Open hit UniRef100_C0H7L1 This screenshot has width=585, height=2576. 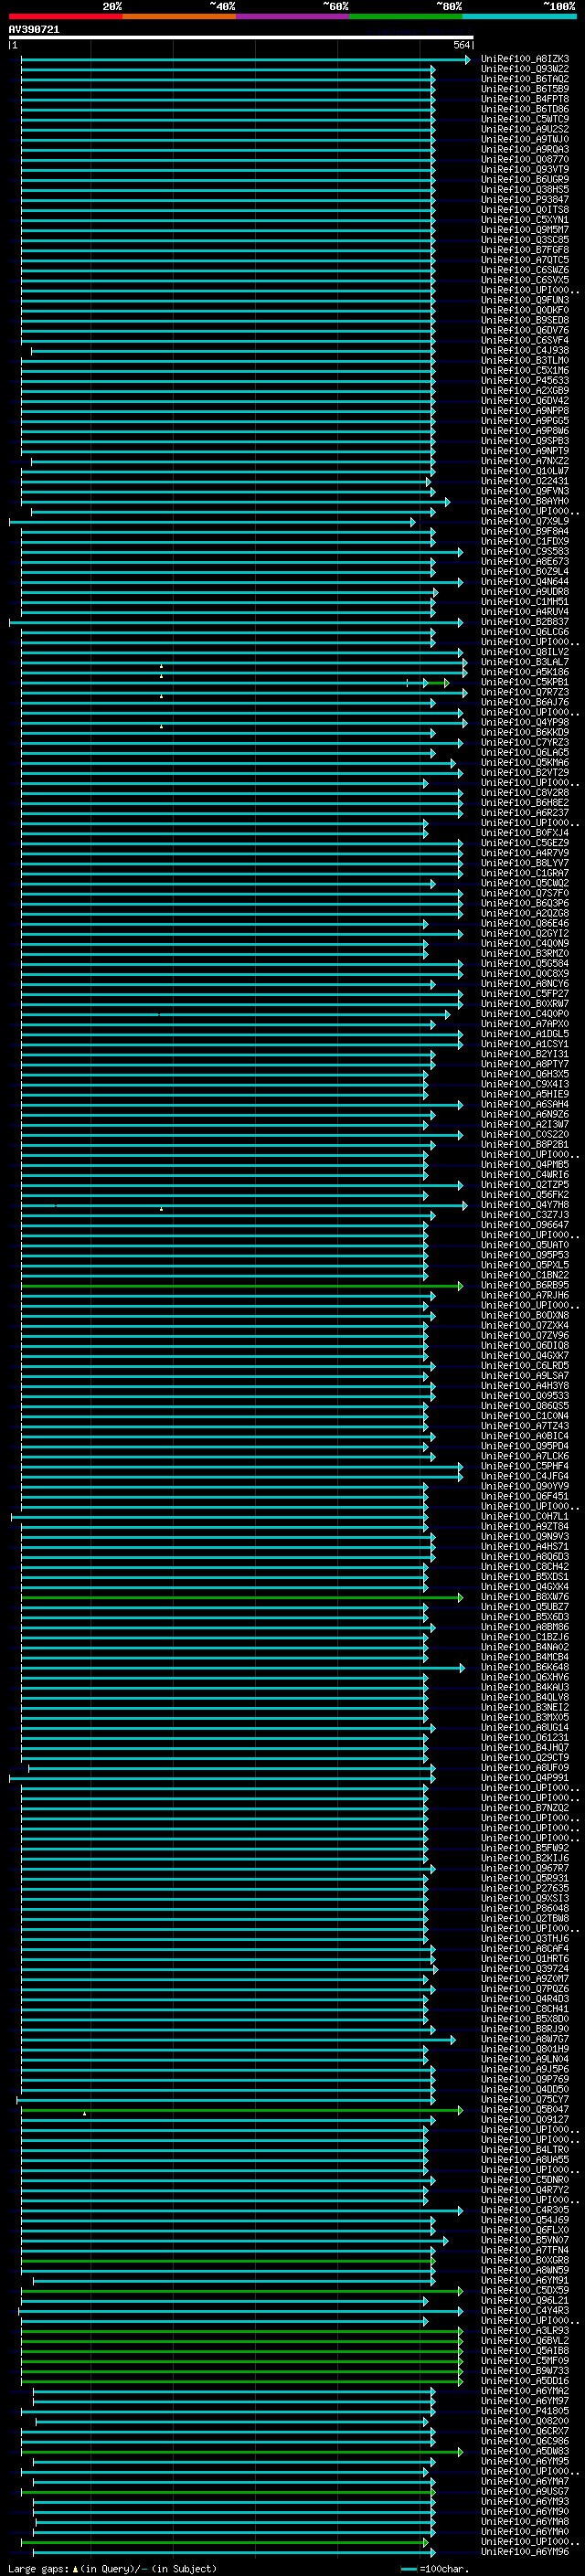525,1516
